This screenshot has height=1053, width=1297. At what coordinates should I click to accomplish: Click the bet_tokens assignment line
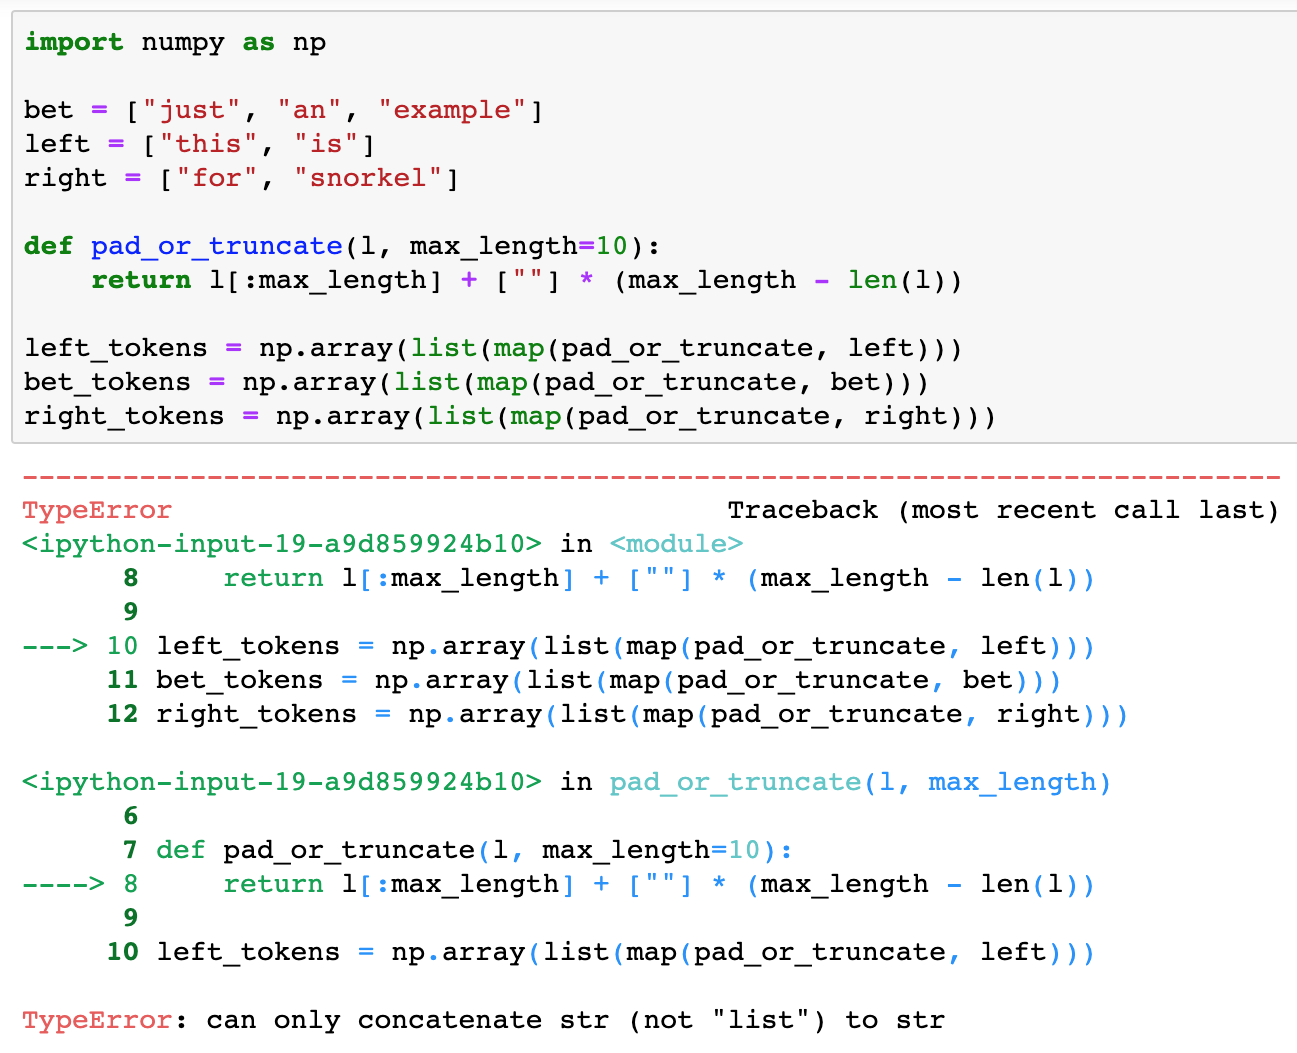click(x=470, y=381)
